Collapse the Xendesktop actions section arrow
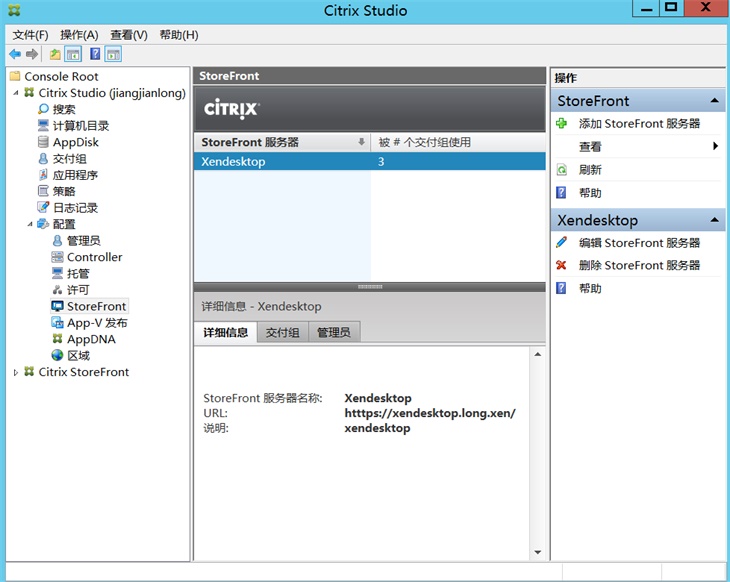The width and height of the screenshot is (730, 582). pos(715,220)
